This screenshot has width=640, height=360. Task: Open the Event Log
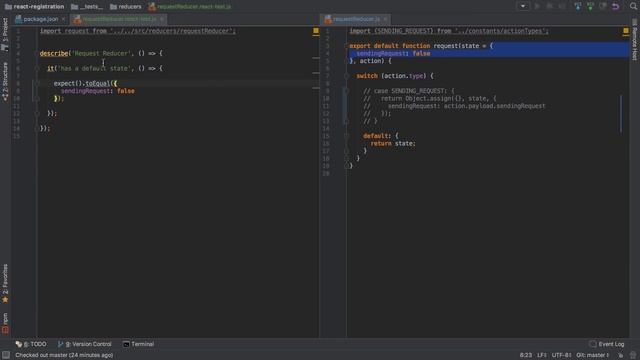[607, 344]
